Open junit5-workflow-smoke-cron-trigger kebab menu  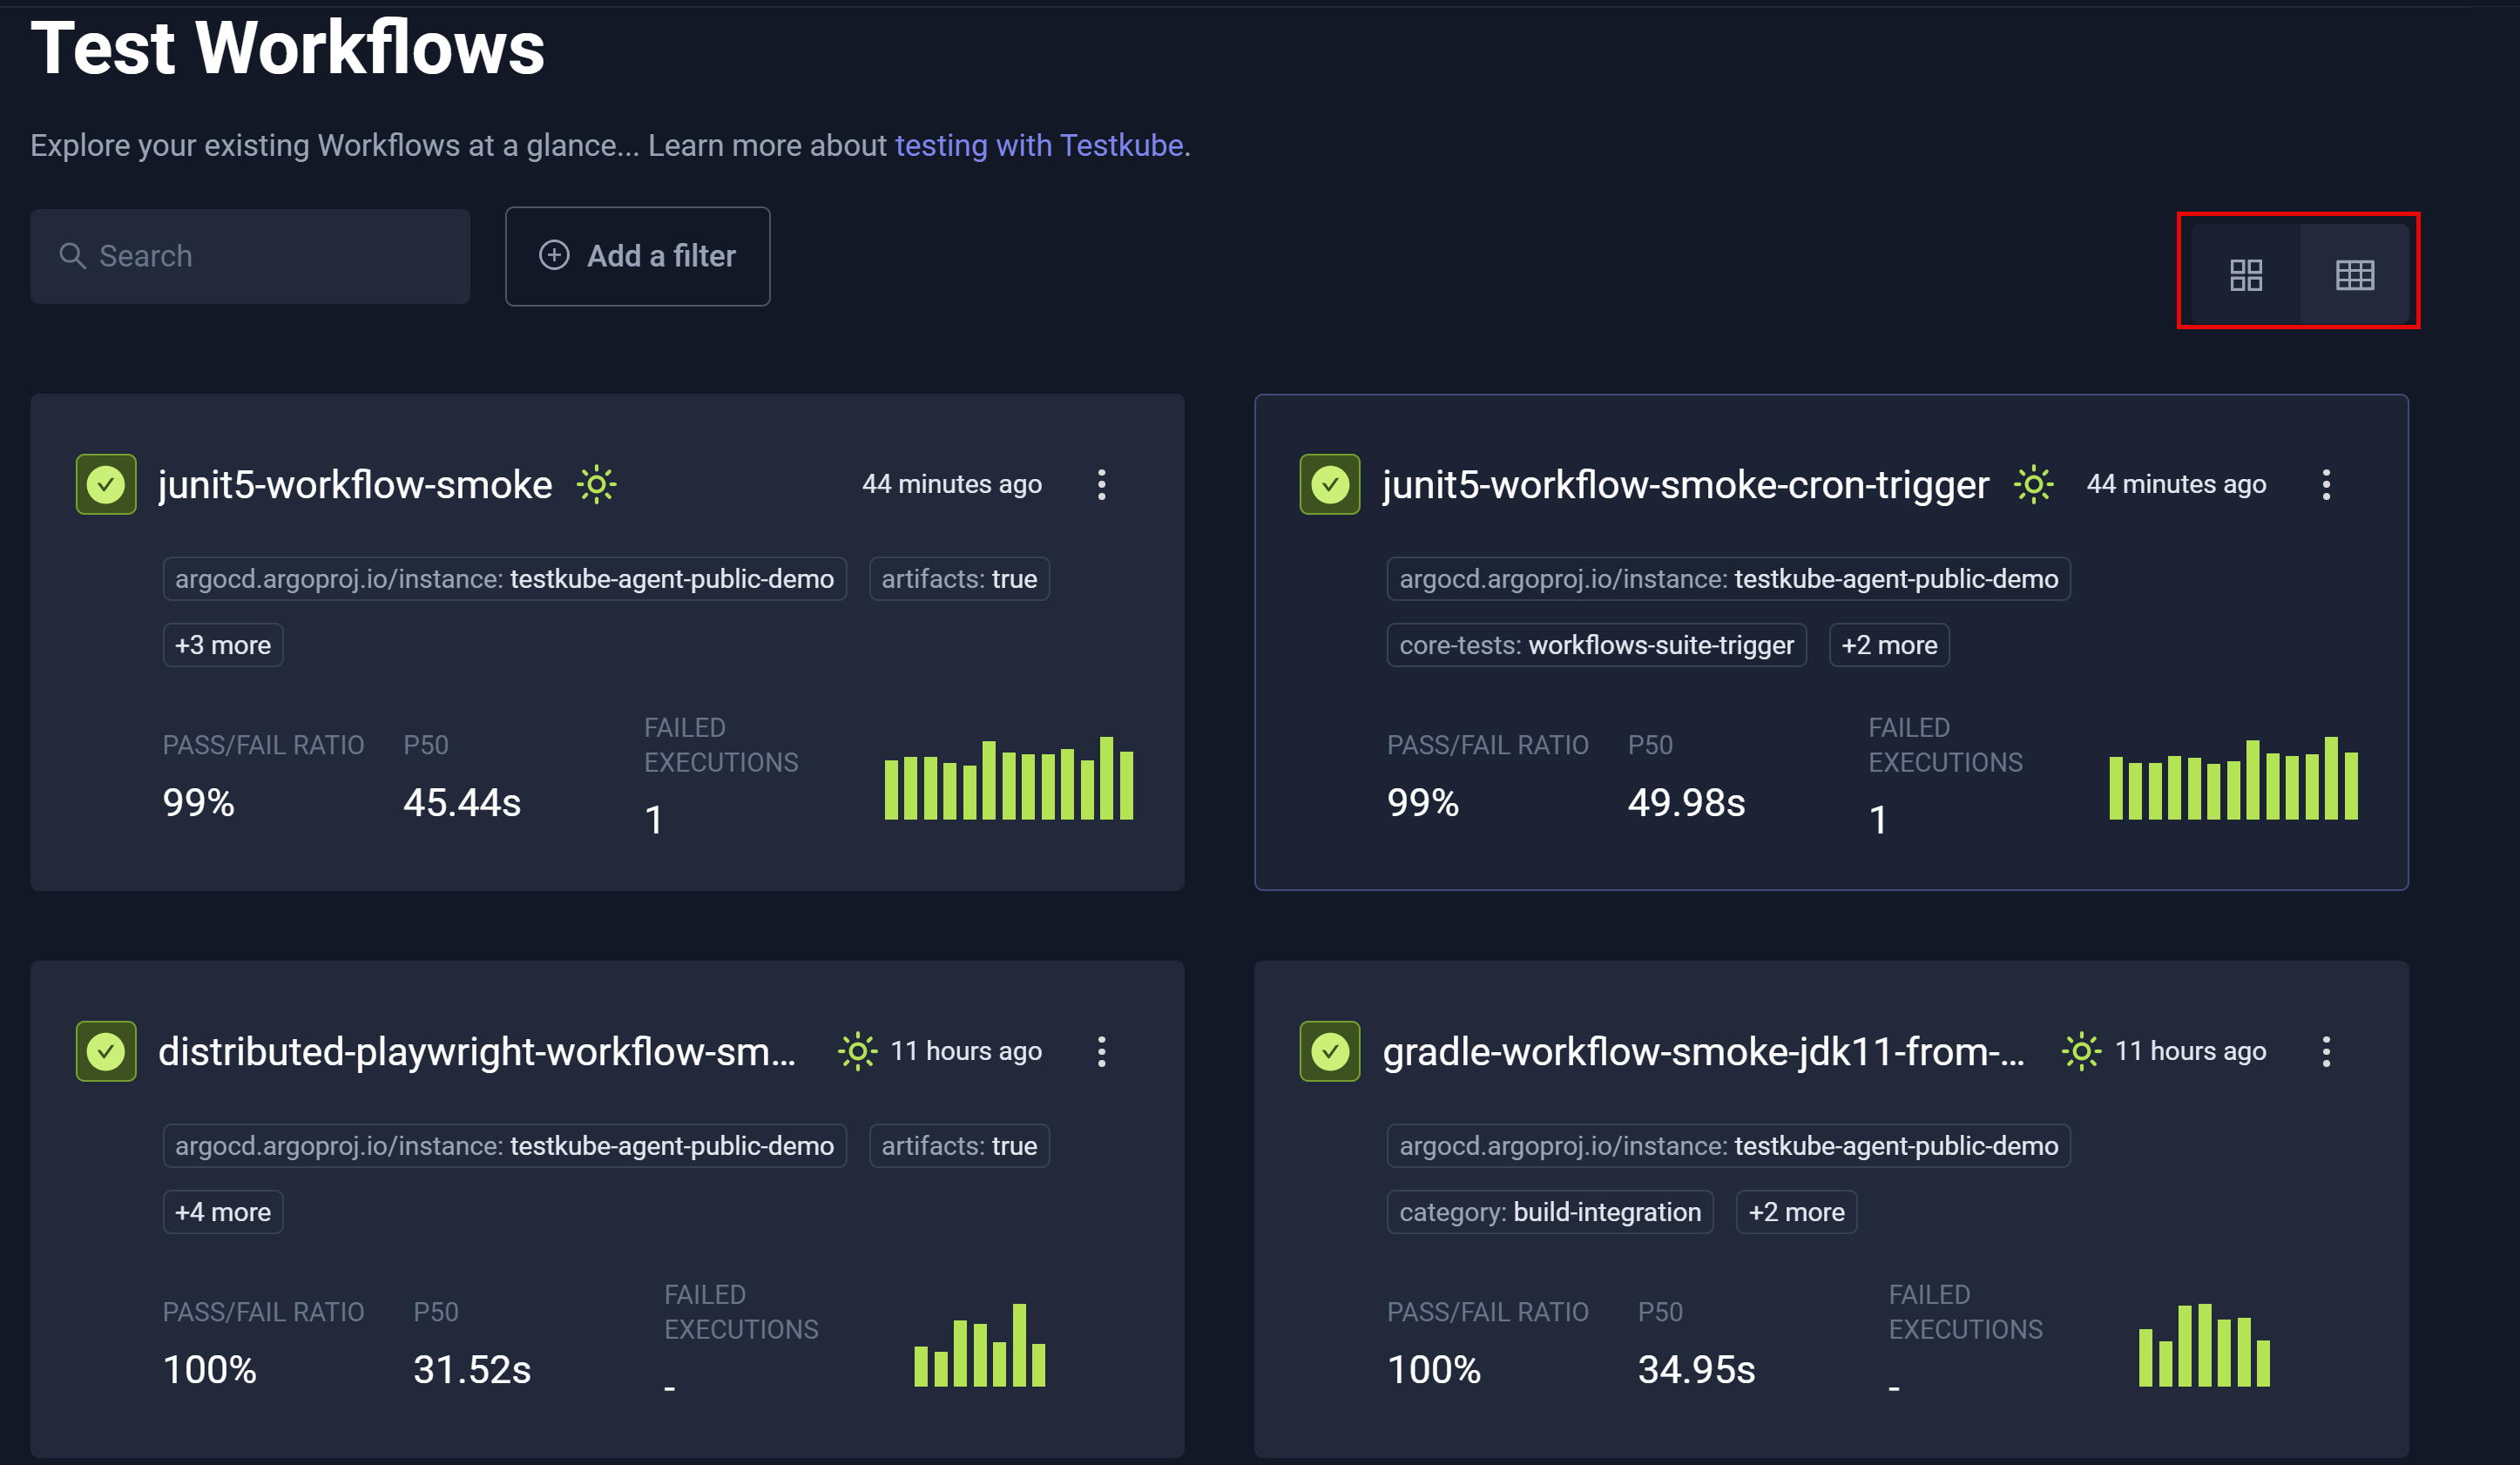2325,485
